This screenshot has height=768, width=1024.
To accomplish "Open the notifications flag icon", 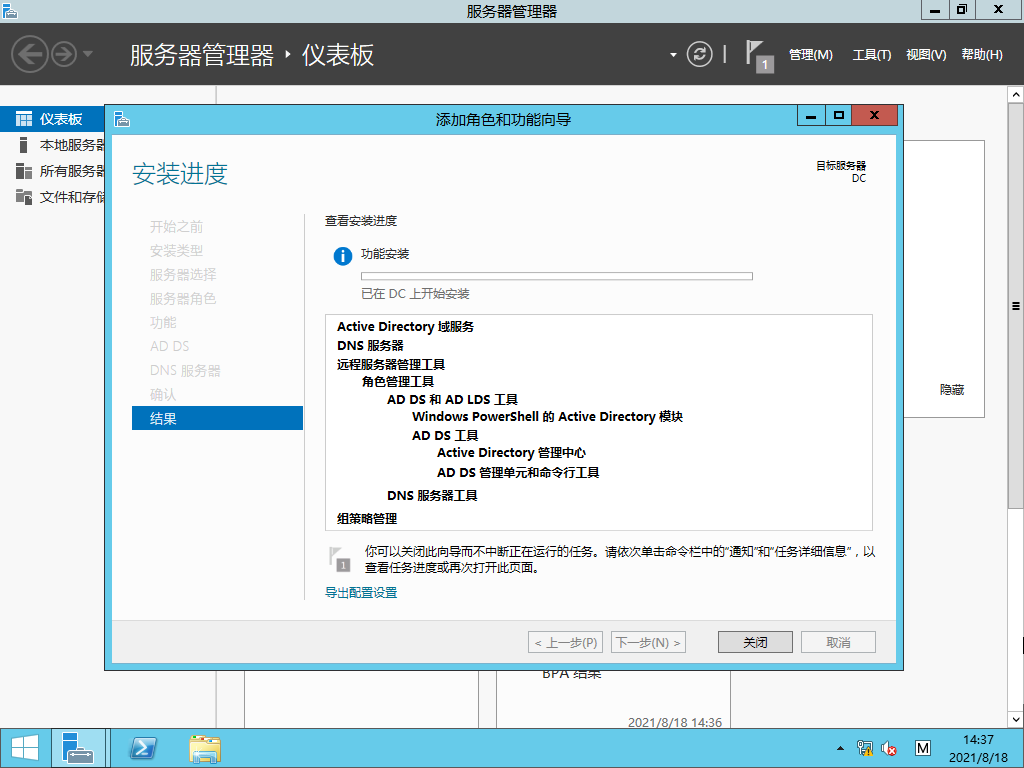I will click(759, 56).
